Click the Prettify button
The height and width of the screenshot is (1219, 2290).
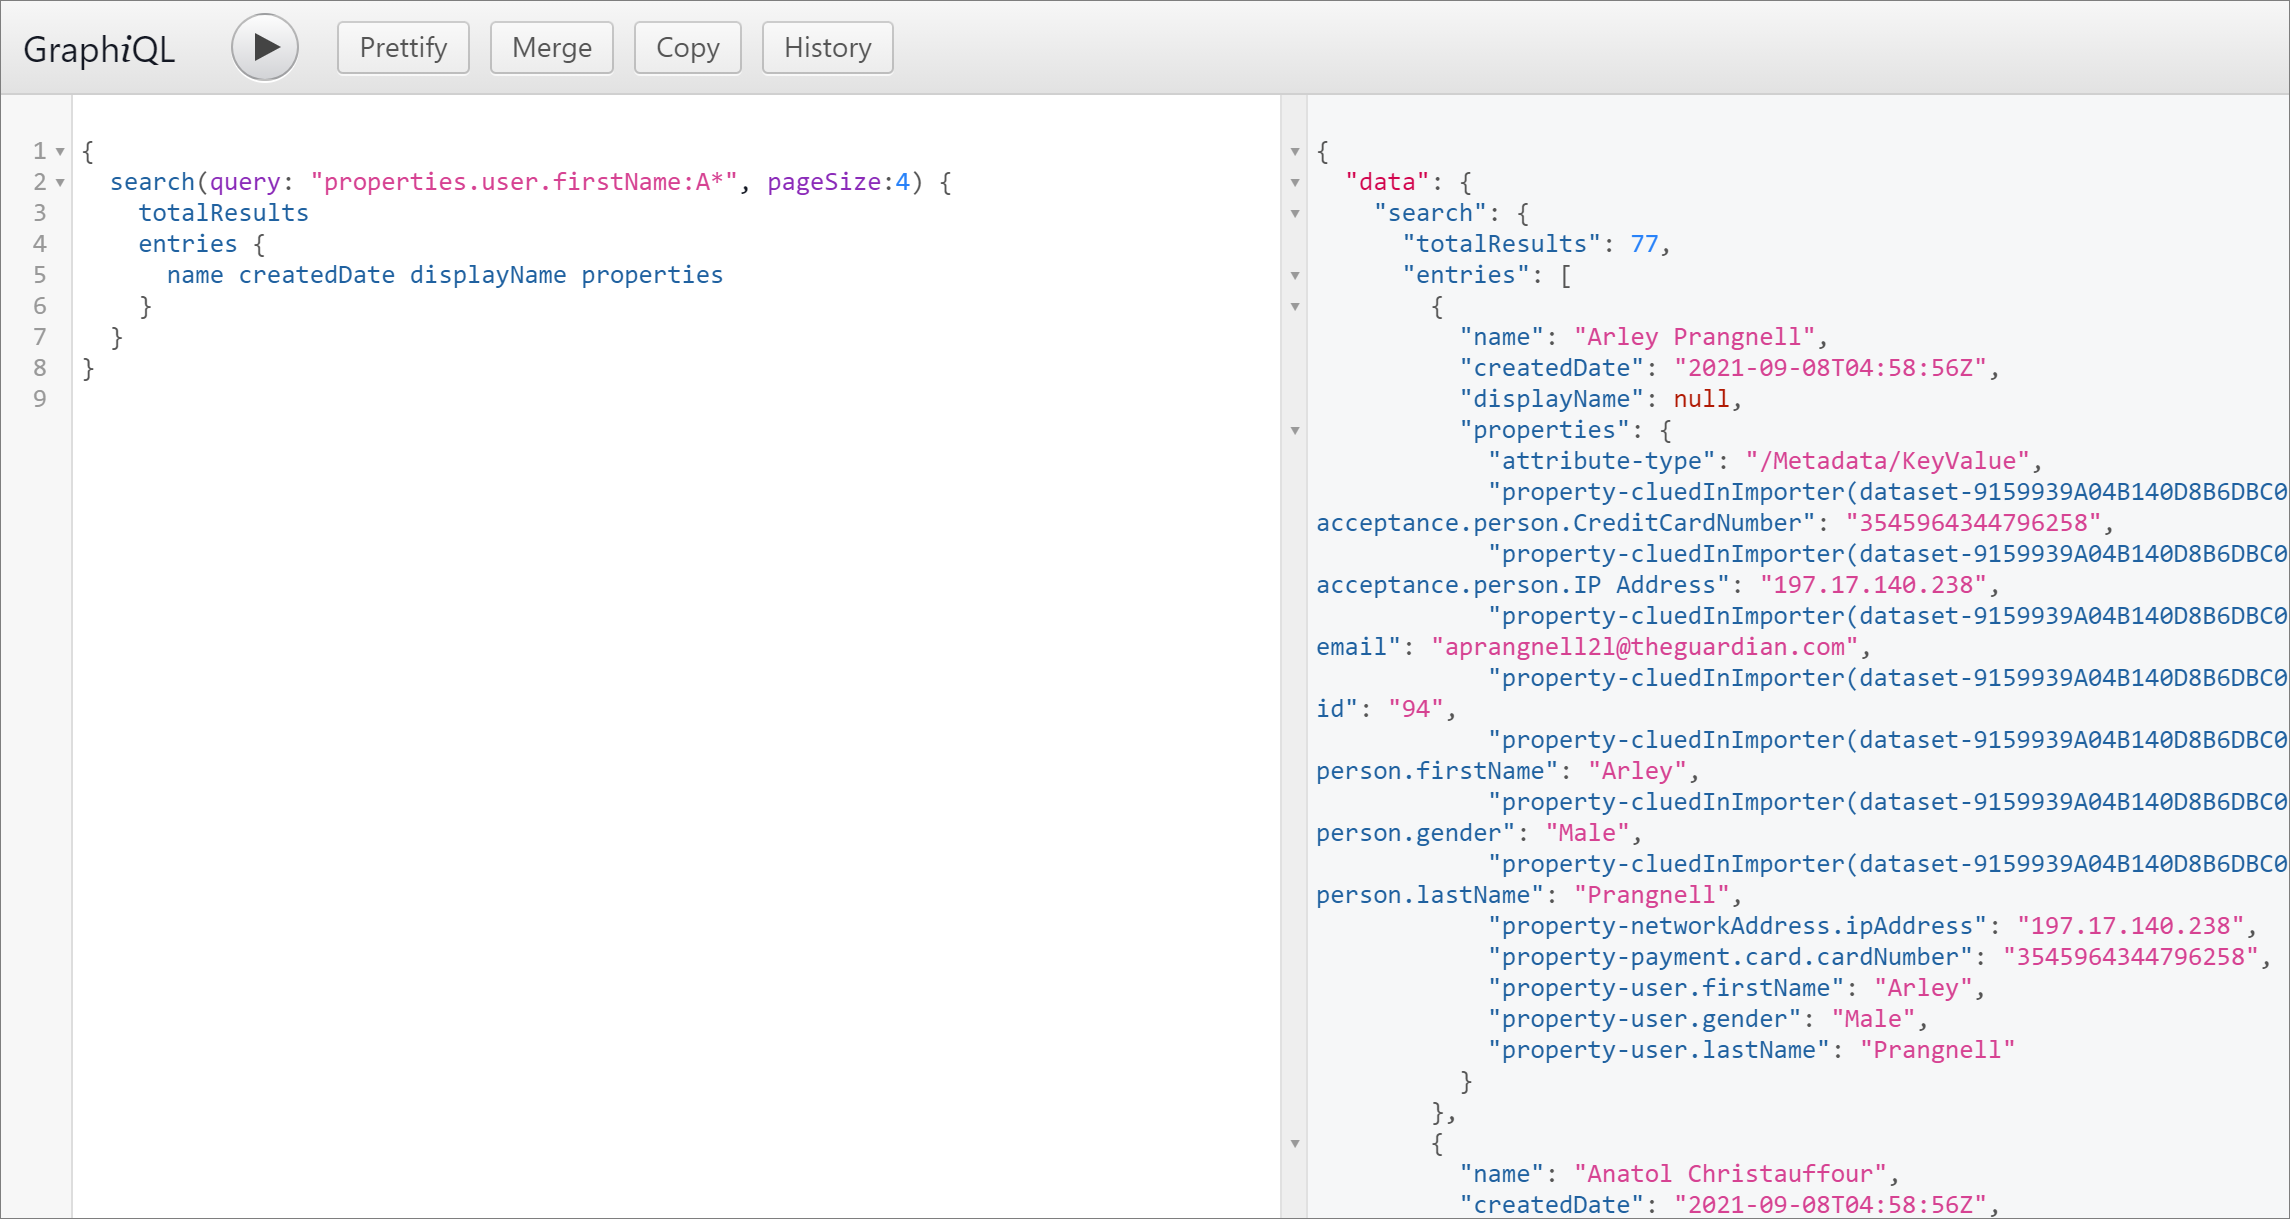[x=403, y=48]
